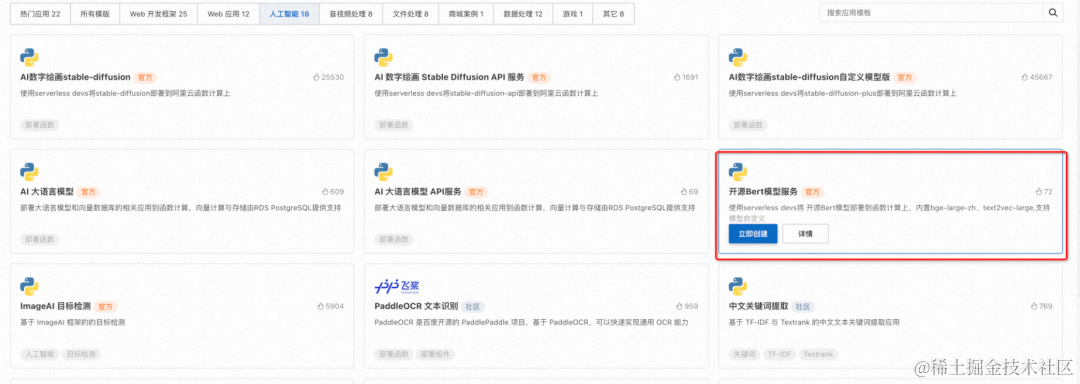Screen dimensions: 1080x384
Task: Open the Web 开发框架 25 tab
Action: click(158, 14)
